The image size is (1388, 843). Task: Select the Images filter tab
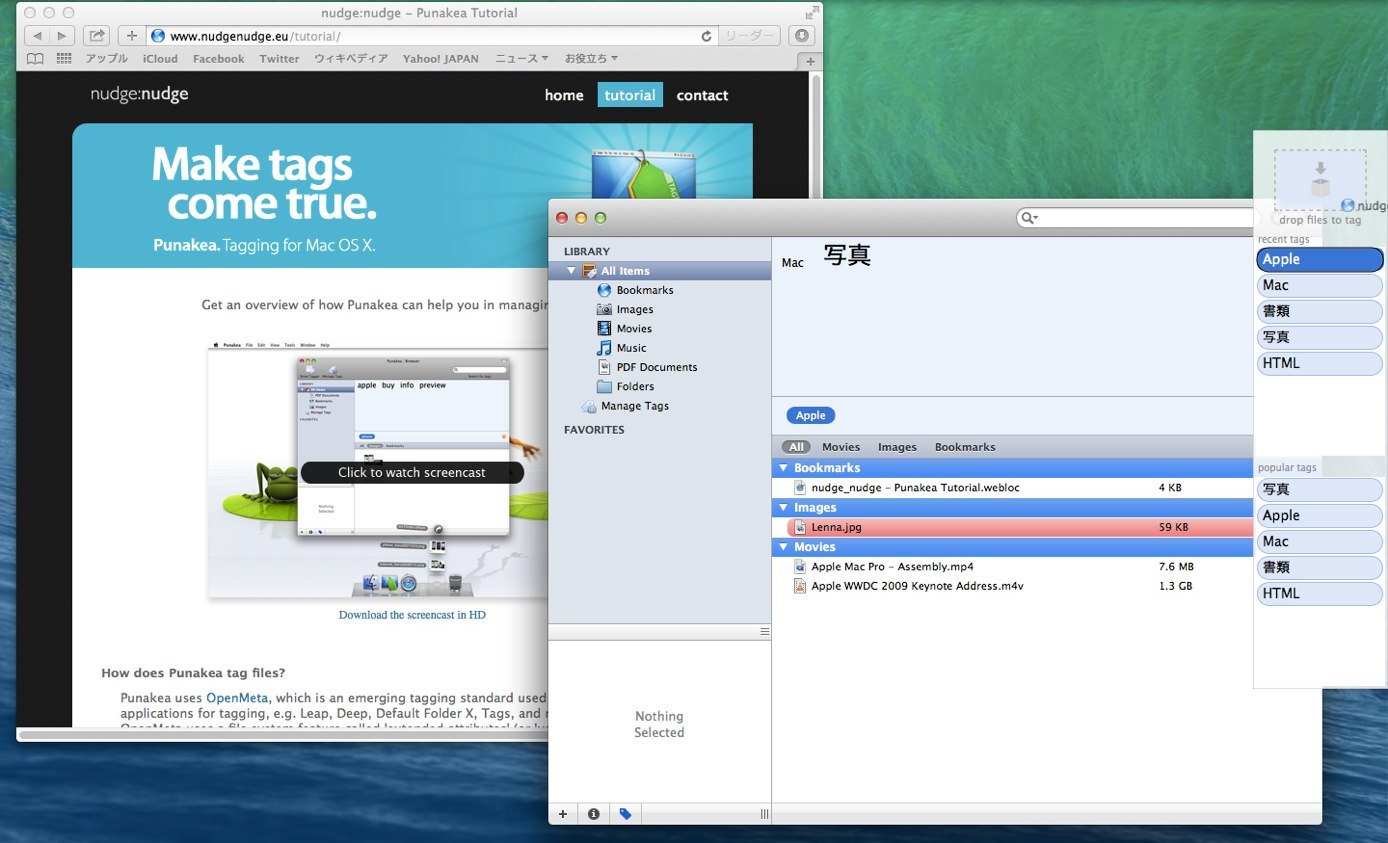pos(897,447)
